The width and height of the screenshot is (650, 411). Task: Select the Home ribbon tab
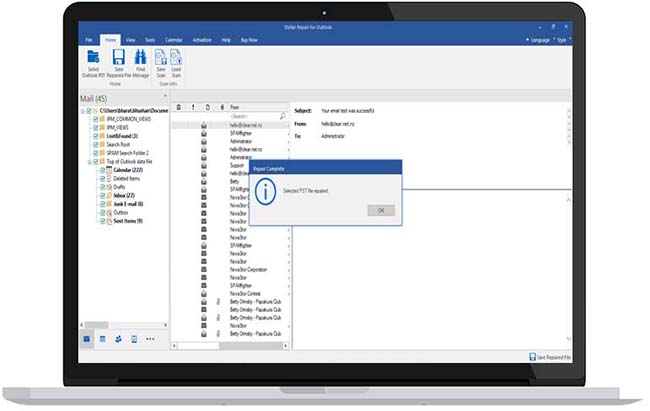coord(110,40)
